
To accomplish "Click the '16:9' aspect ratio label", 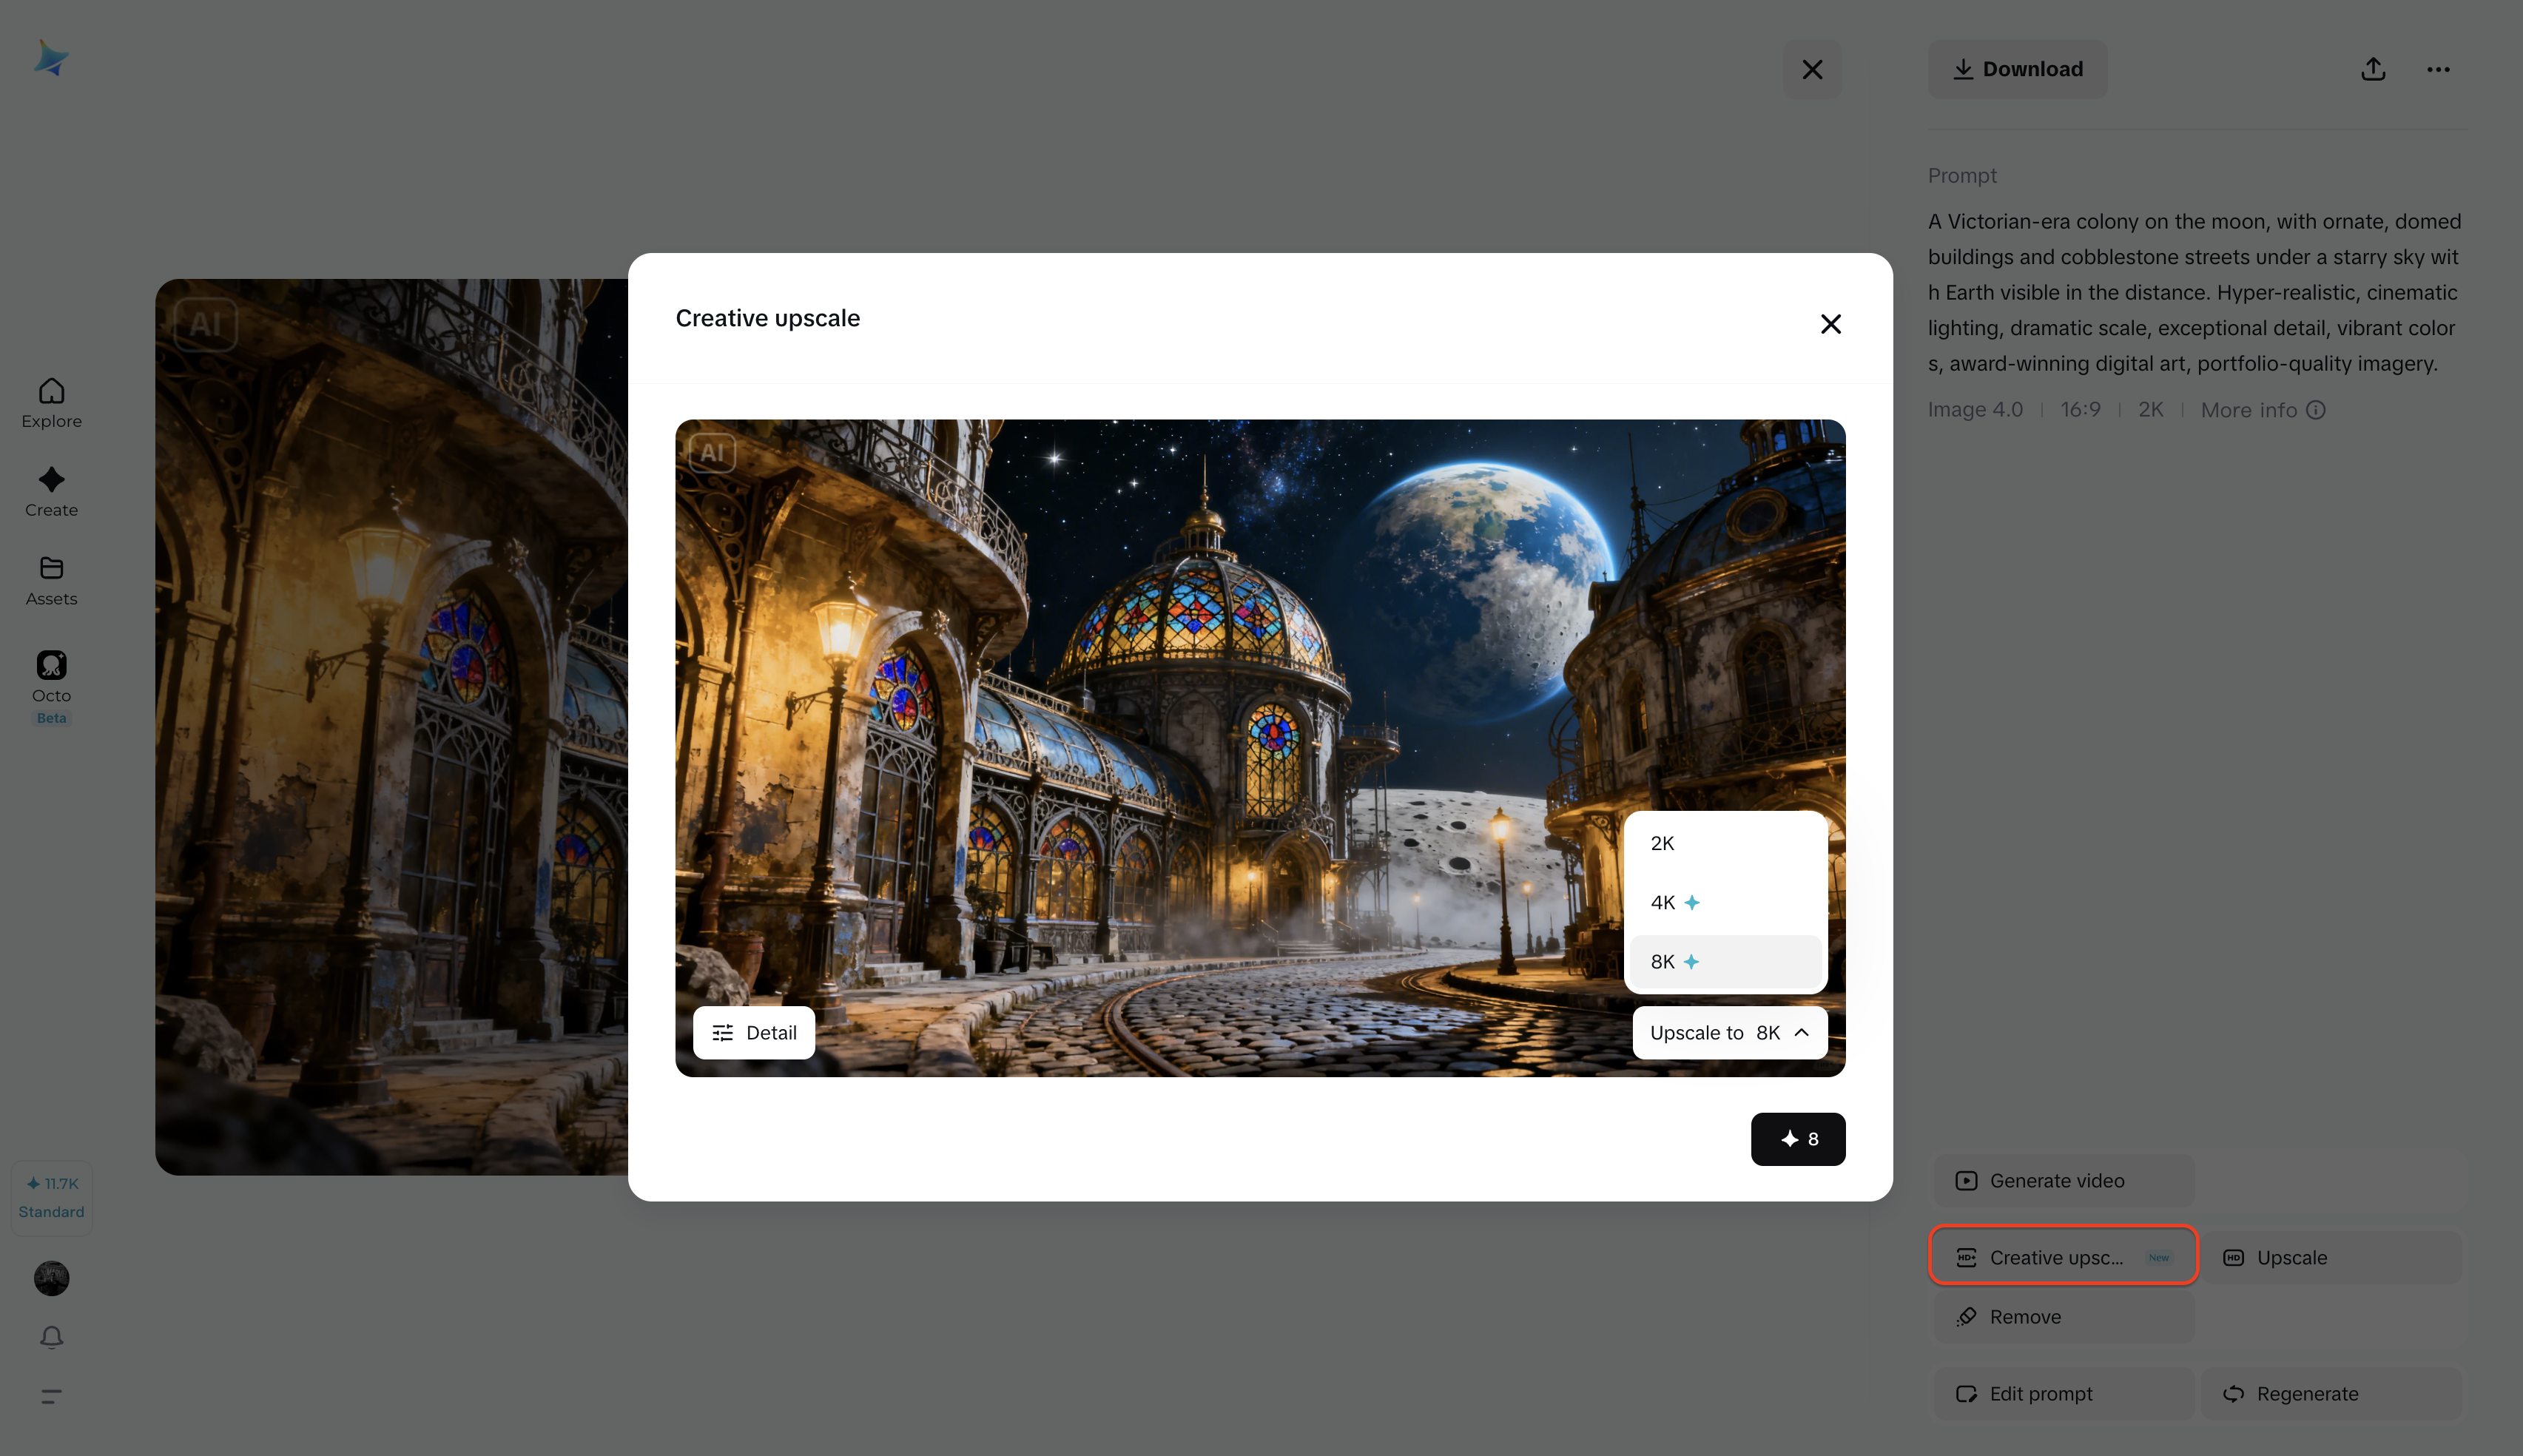I will click(x=2080, y=410).
